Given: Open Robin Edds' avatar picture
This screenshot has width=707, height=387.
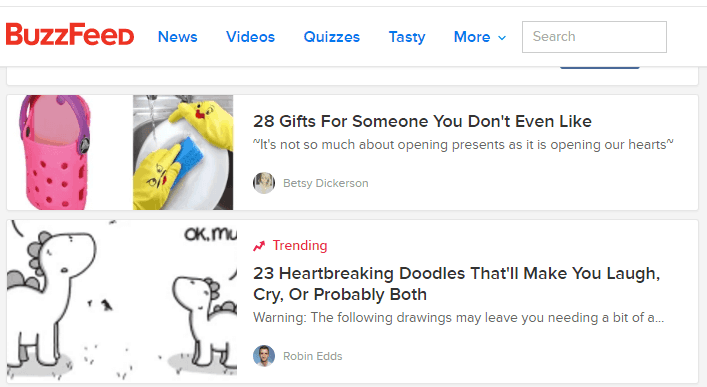Looking at the screenshot, I should 264,356.
